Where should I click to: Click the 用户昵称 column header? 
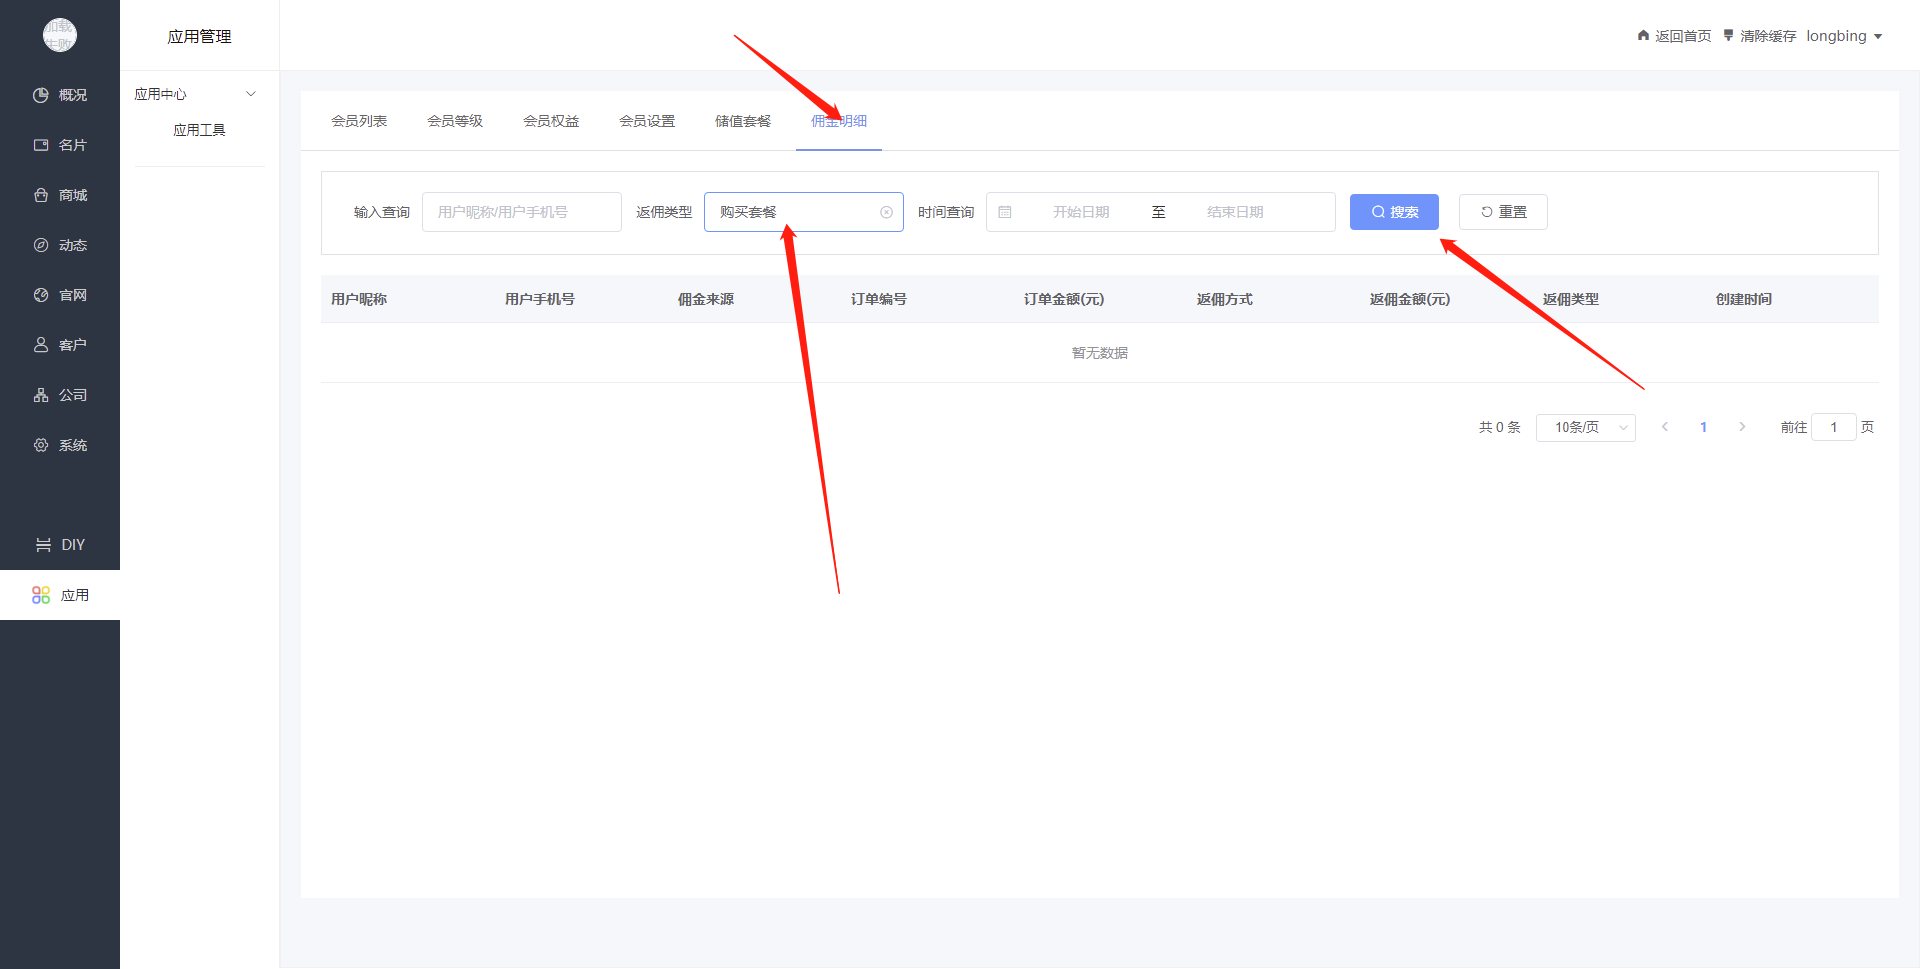pos(359,299)
